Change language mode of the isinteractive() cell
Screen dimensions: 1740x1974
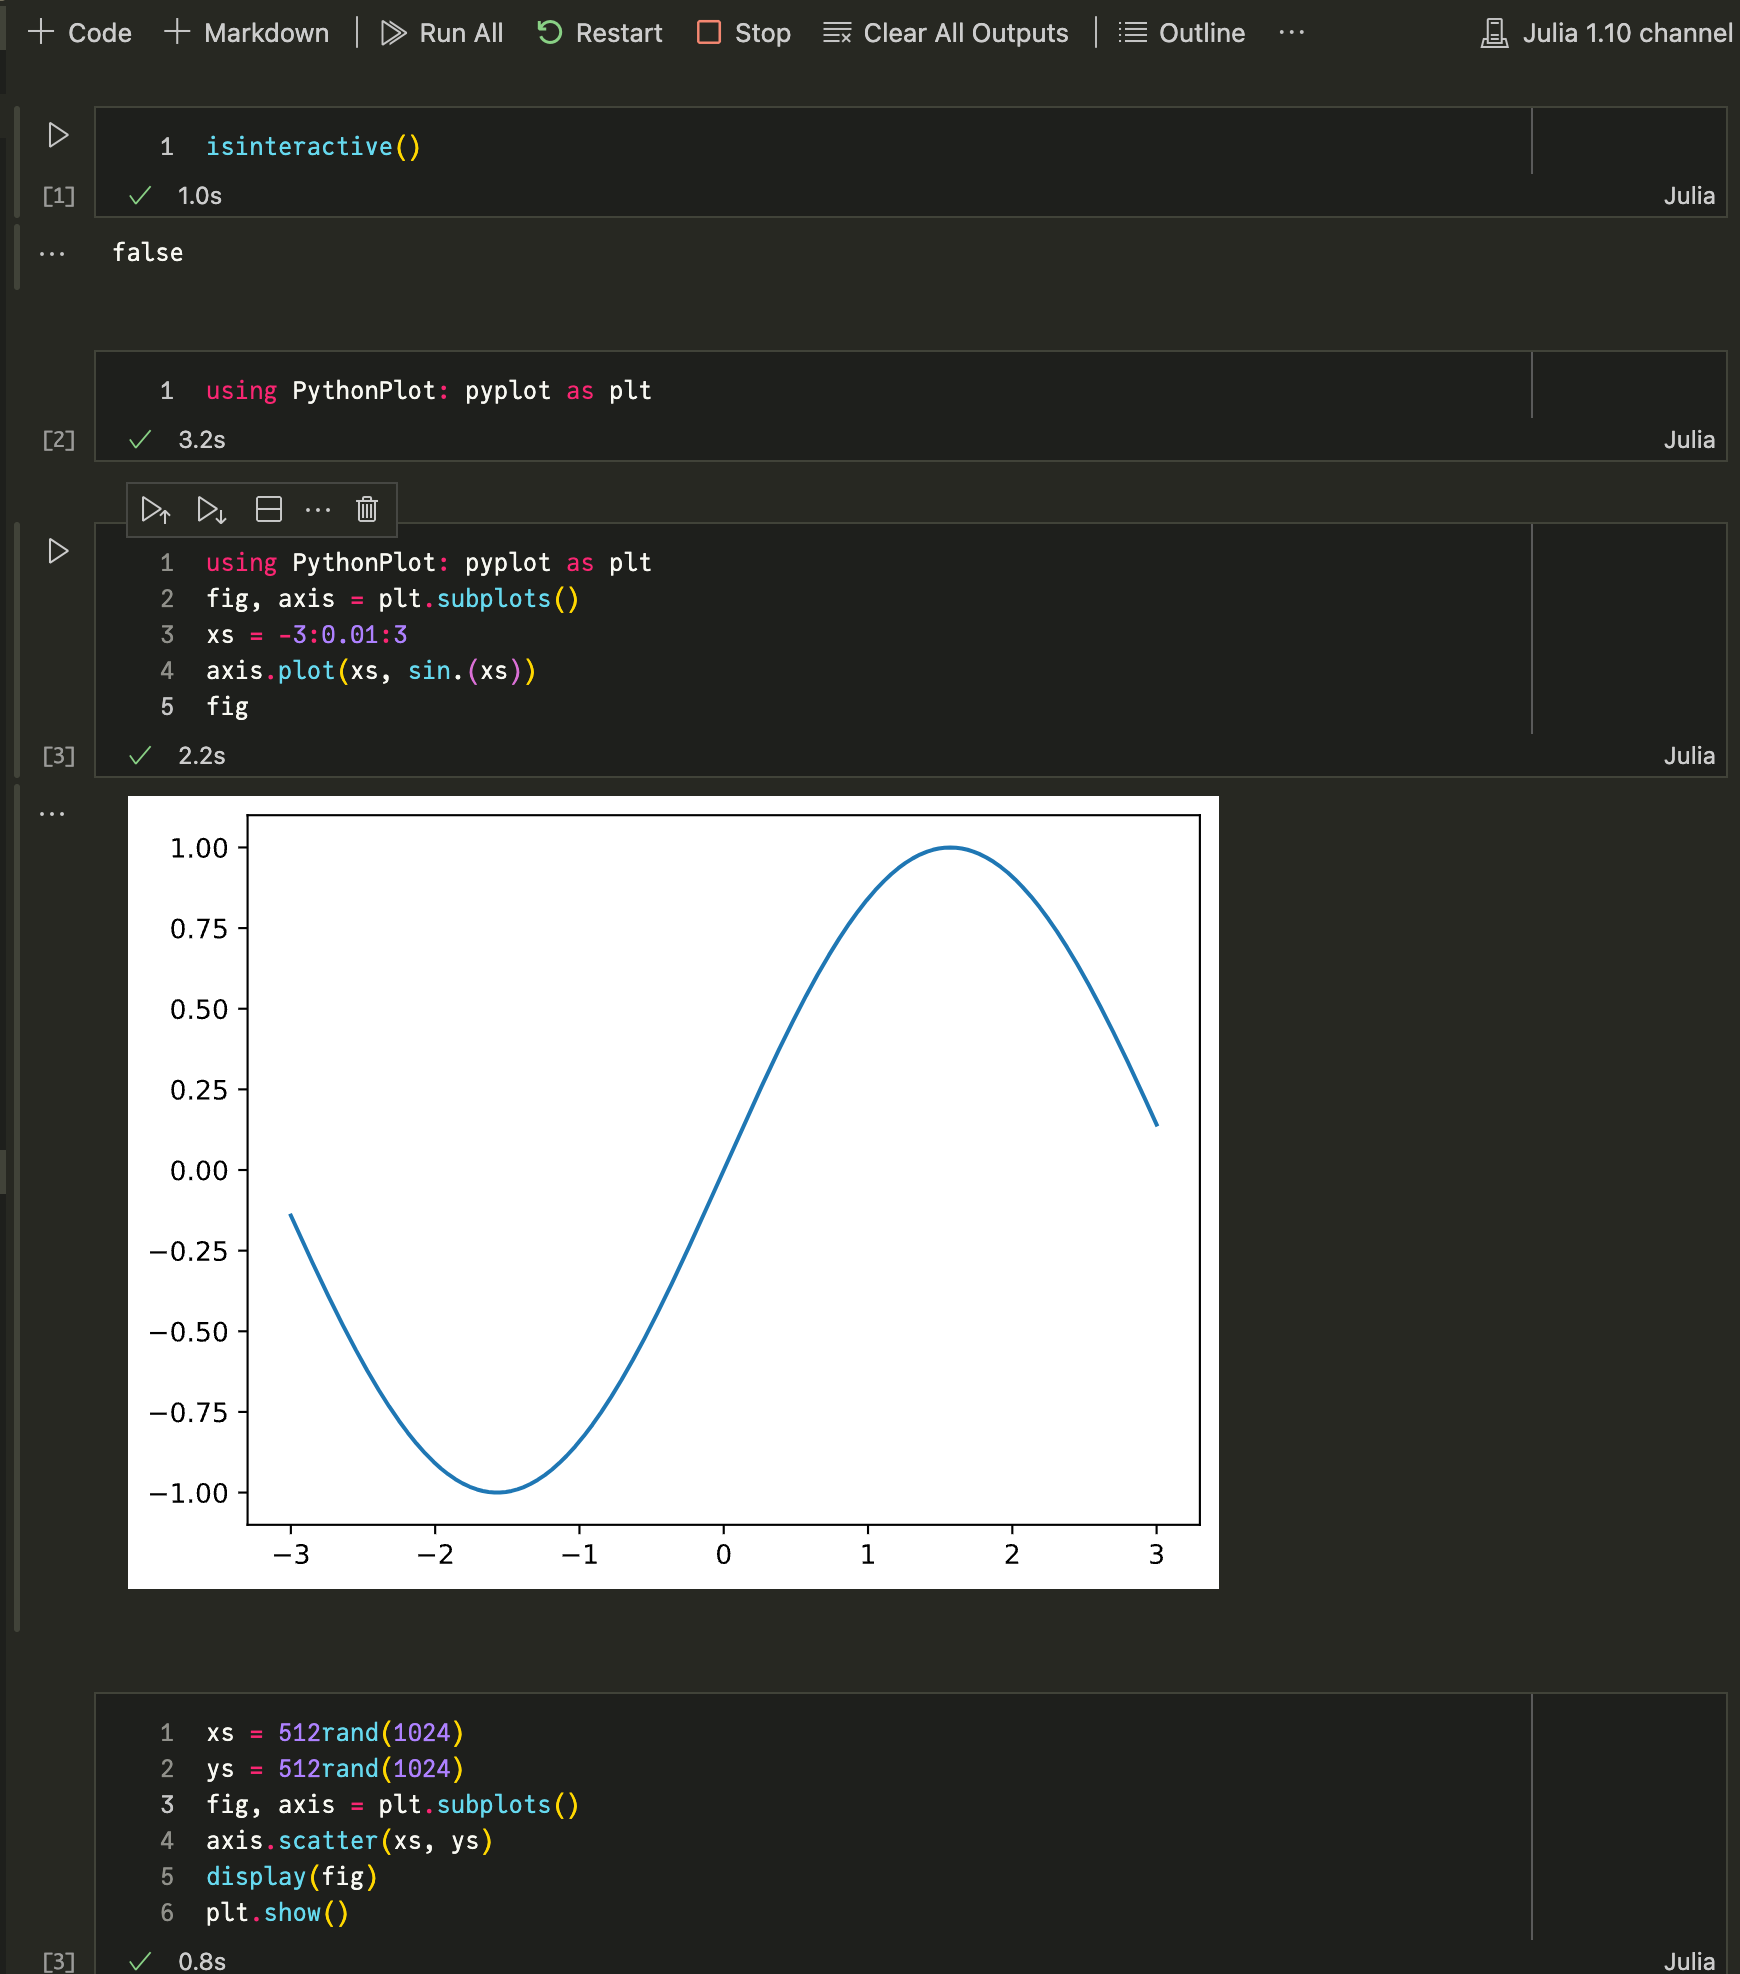1689,196
